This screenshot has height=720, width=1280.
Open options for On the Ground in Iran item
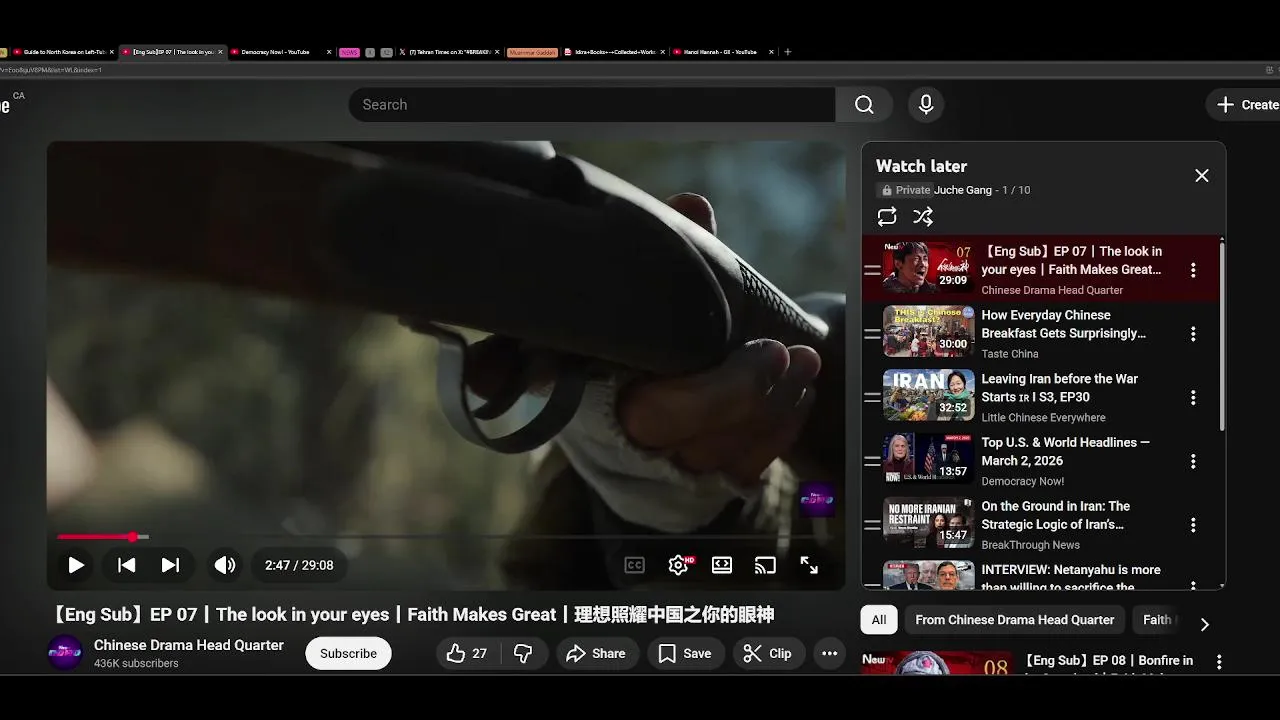point(1193,525)
